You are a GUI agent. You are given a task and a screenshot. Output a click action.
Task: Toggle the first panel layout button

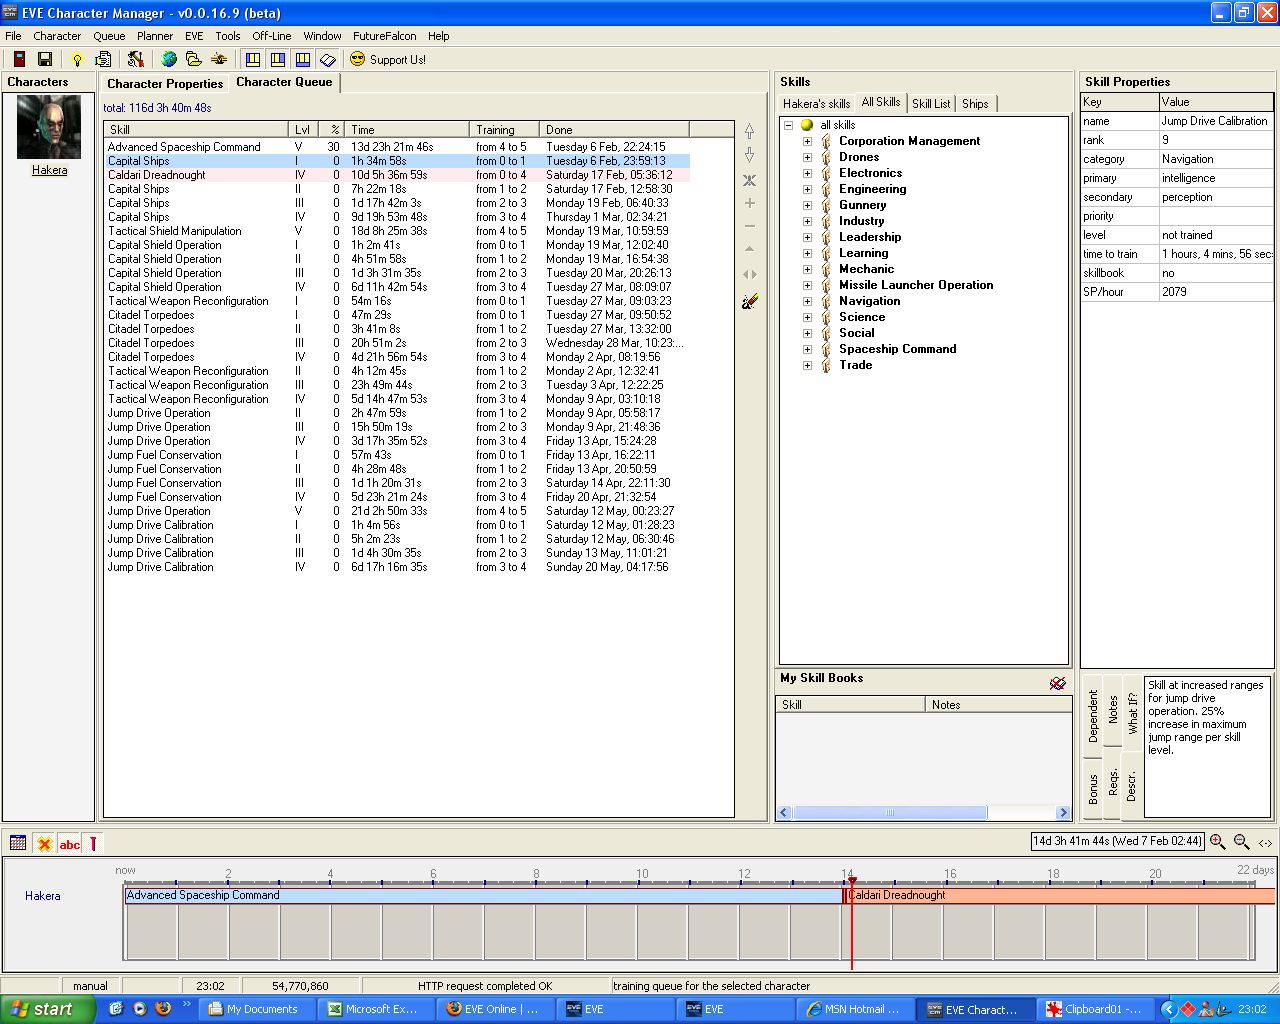253,60
